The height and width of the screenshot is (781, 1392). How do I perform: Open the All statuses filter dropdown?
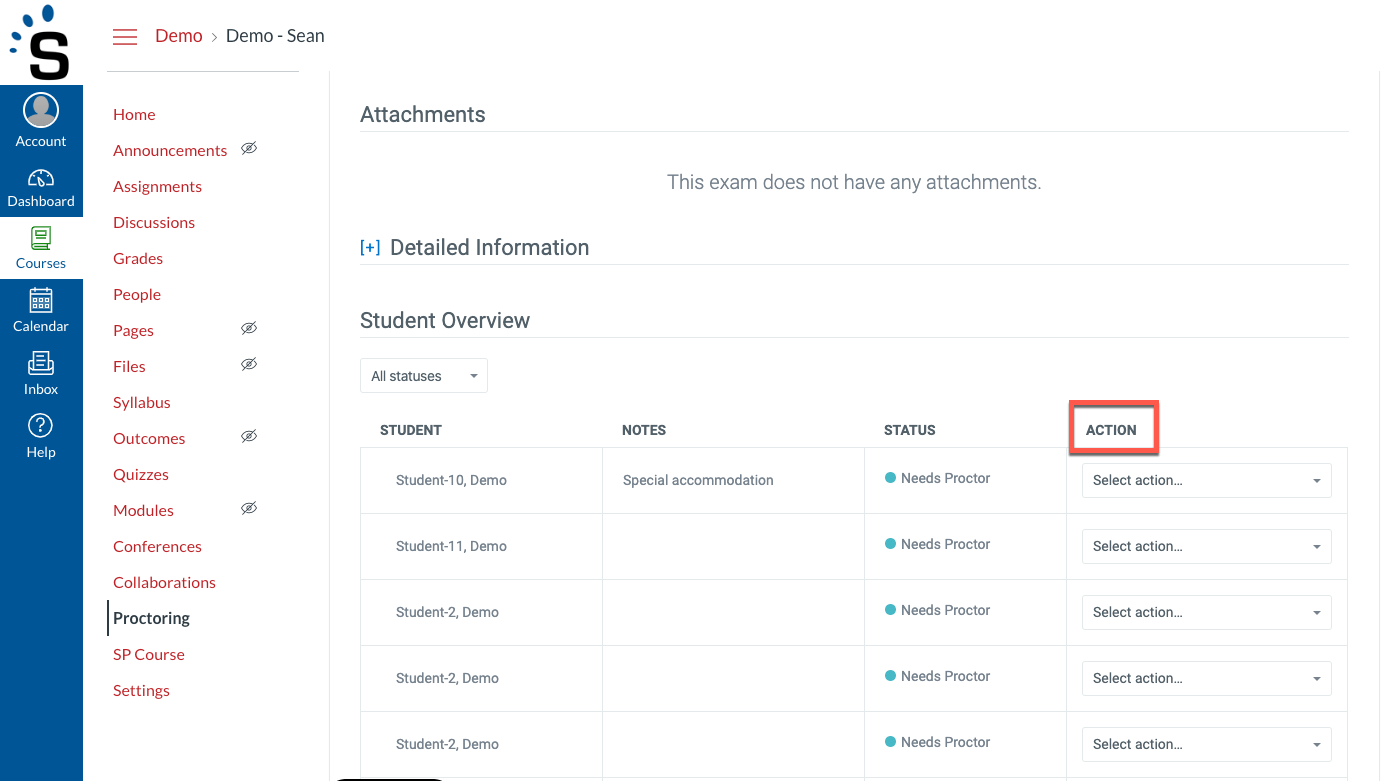(x=424, y=376)
